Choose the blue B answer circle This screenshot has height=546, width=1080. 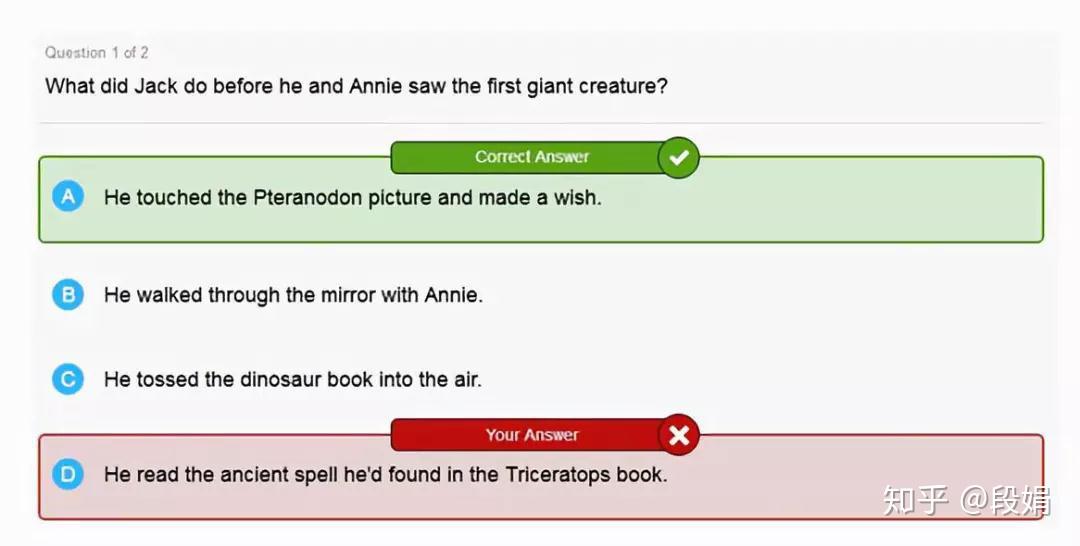tap(68, 295)
